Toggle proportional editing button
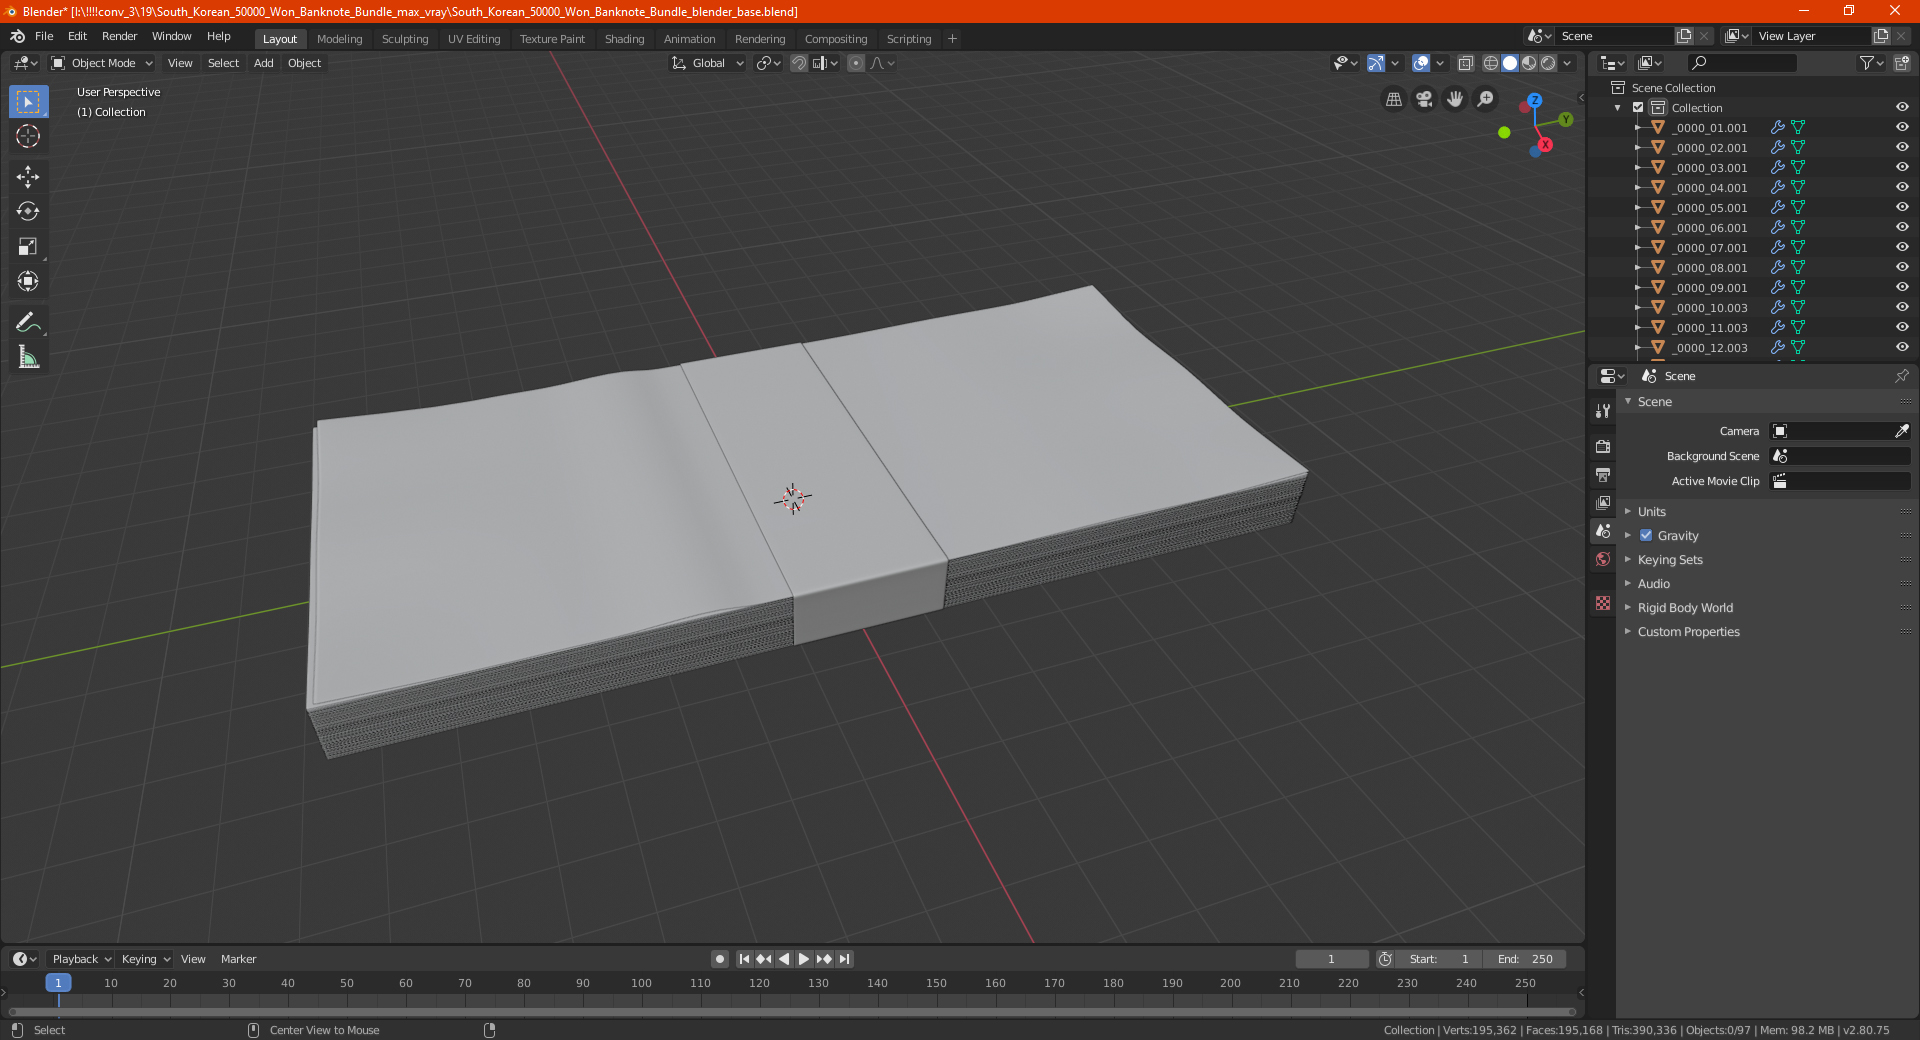This screenshot has height=1040, width=1920. (x=856, y=63)
